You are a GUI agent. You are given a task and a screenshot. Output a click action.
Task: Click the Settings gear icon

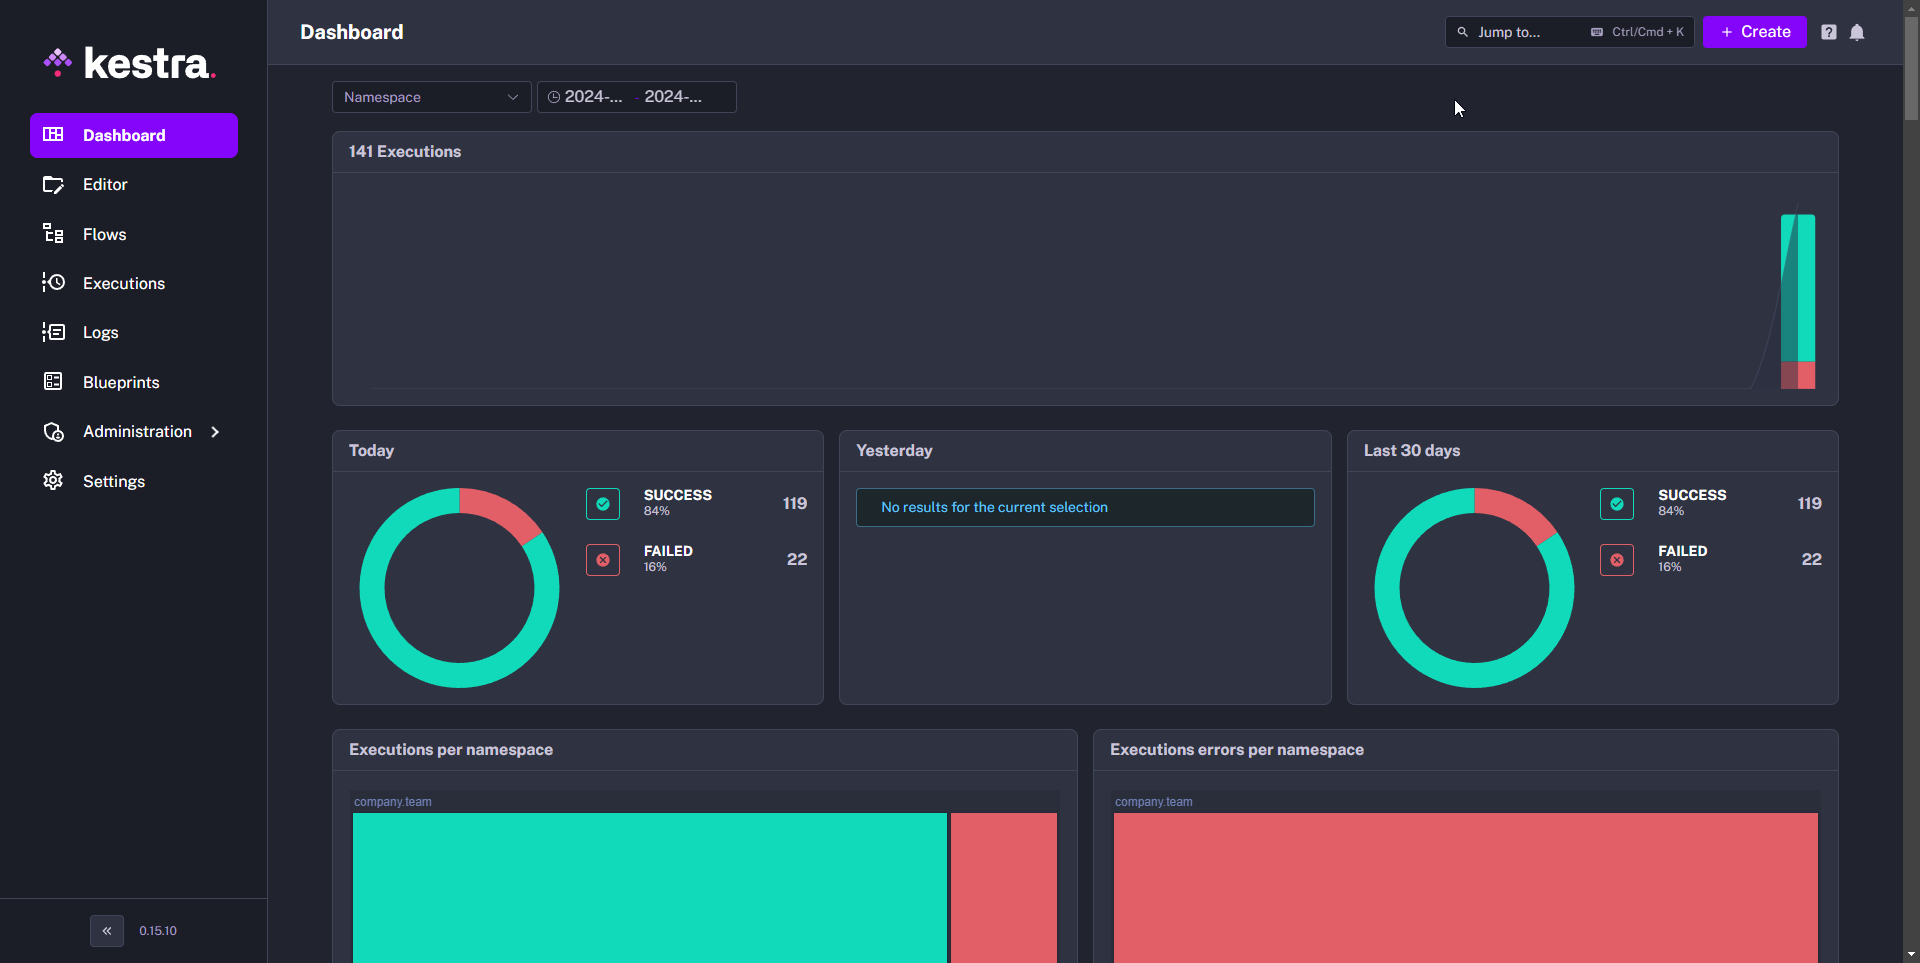(x=53, y=481)
